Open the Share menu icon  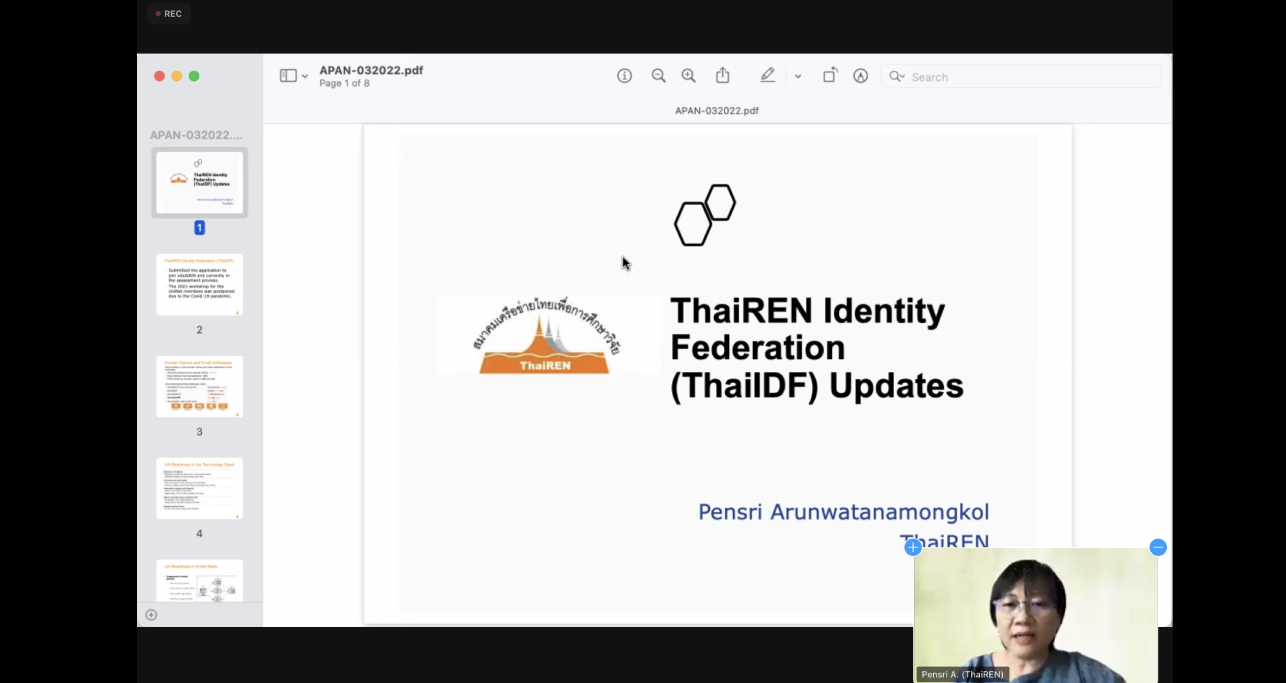(x=723, y=76)
